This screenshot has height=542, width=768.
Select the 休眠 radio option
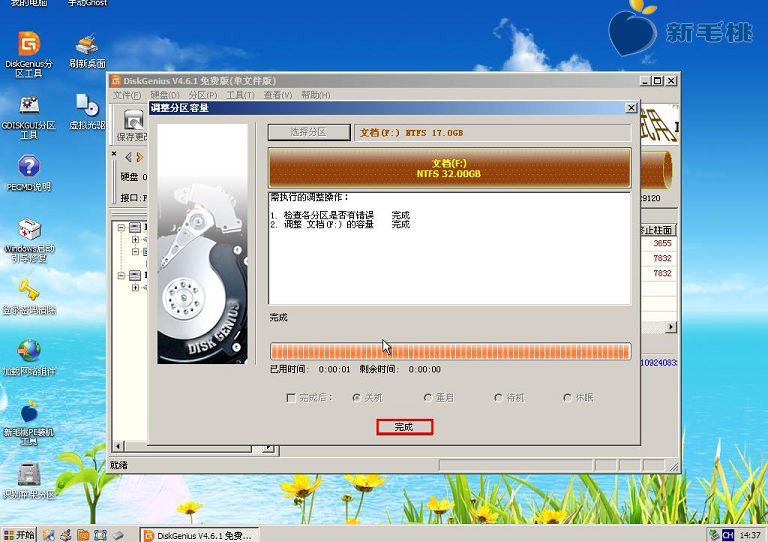[x=568, y=398]
